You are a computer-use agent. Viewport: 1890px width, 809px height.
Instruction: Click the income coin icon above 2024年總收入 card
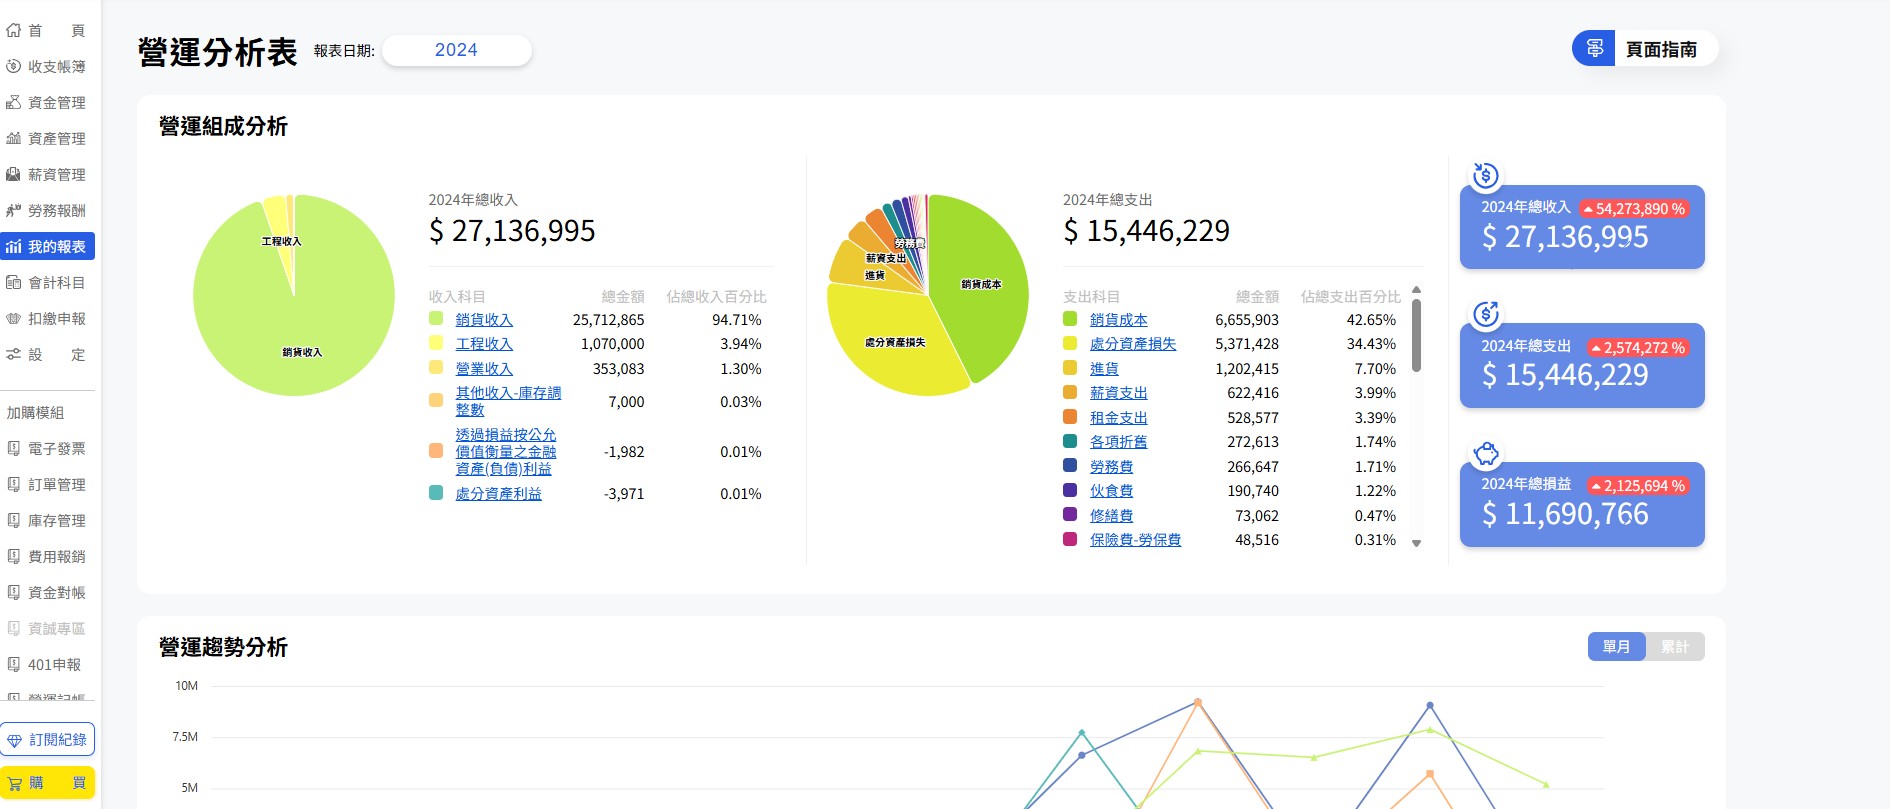pos(1486,176)
